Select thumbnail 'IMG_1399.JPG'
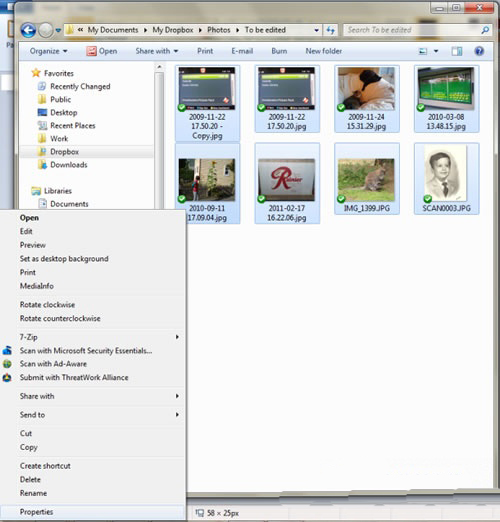The image size is (500, 522). click(x=366, y=179)
